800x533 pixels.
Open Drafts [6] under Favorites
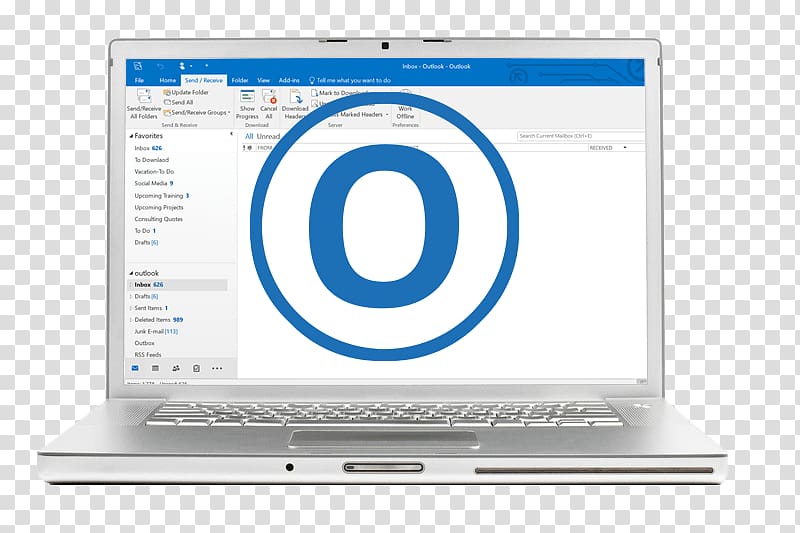(x=146, y=243)
